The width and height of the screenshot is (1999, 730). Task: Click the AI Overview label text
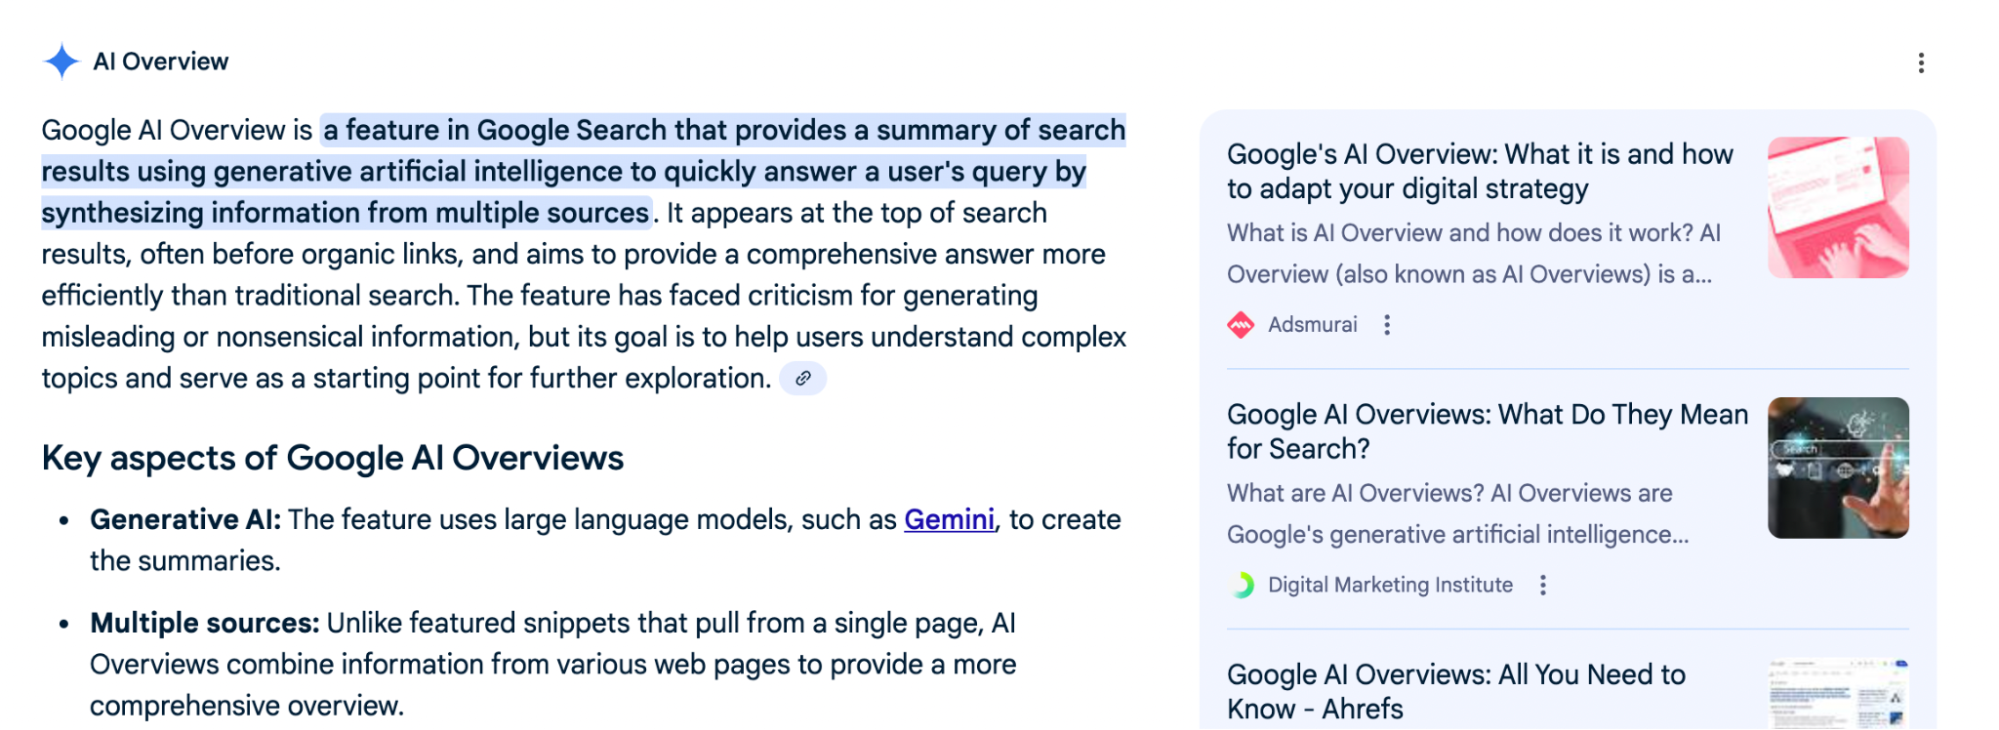160,61
